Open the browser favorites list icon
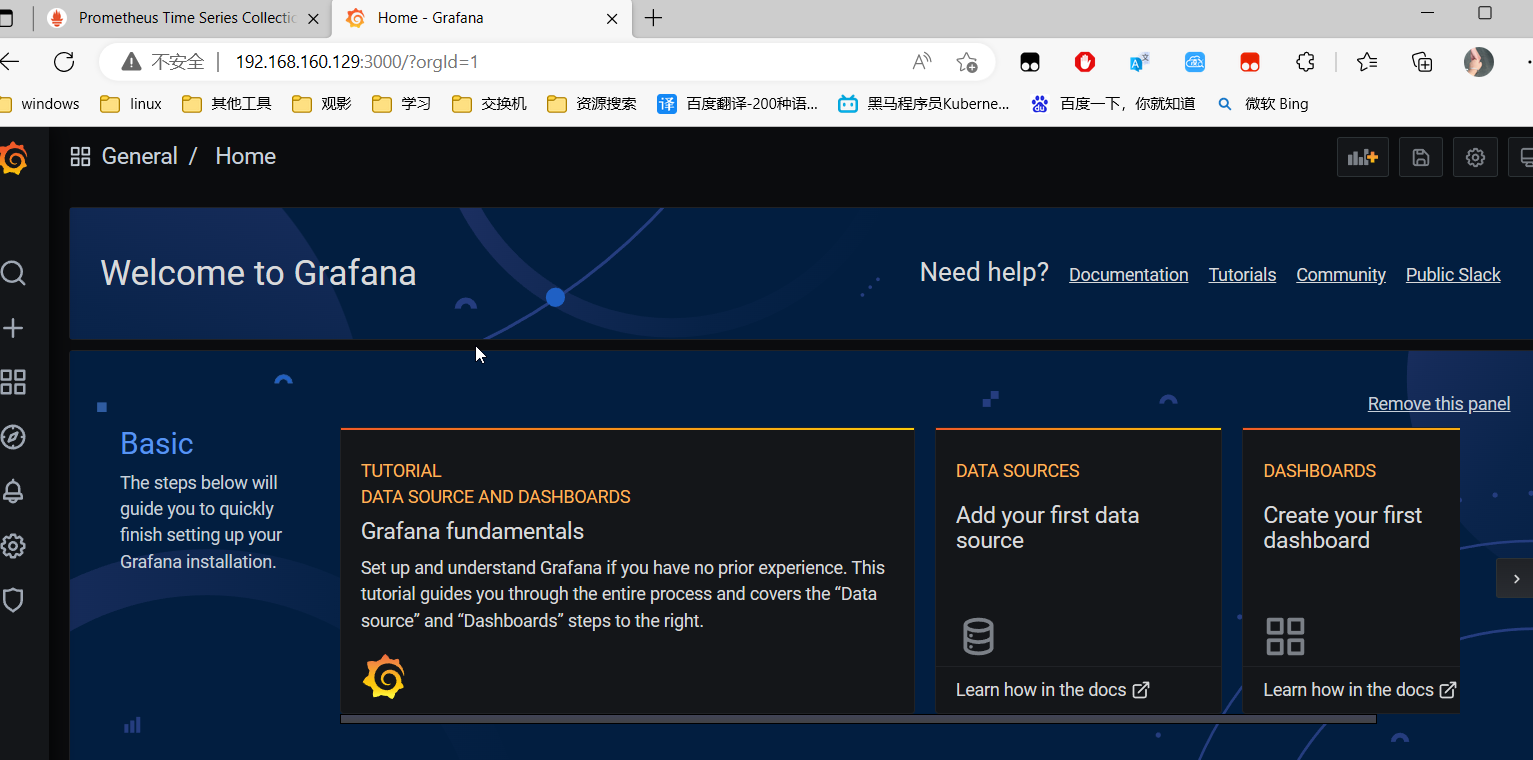1533x760 pixels. coord(1367,62)
